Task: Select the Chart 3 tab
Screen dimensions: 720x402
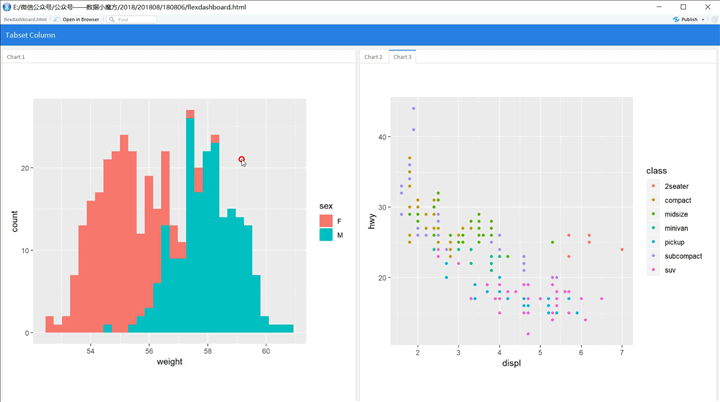Action: point(402,57)
